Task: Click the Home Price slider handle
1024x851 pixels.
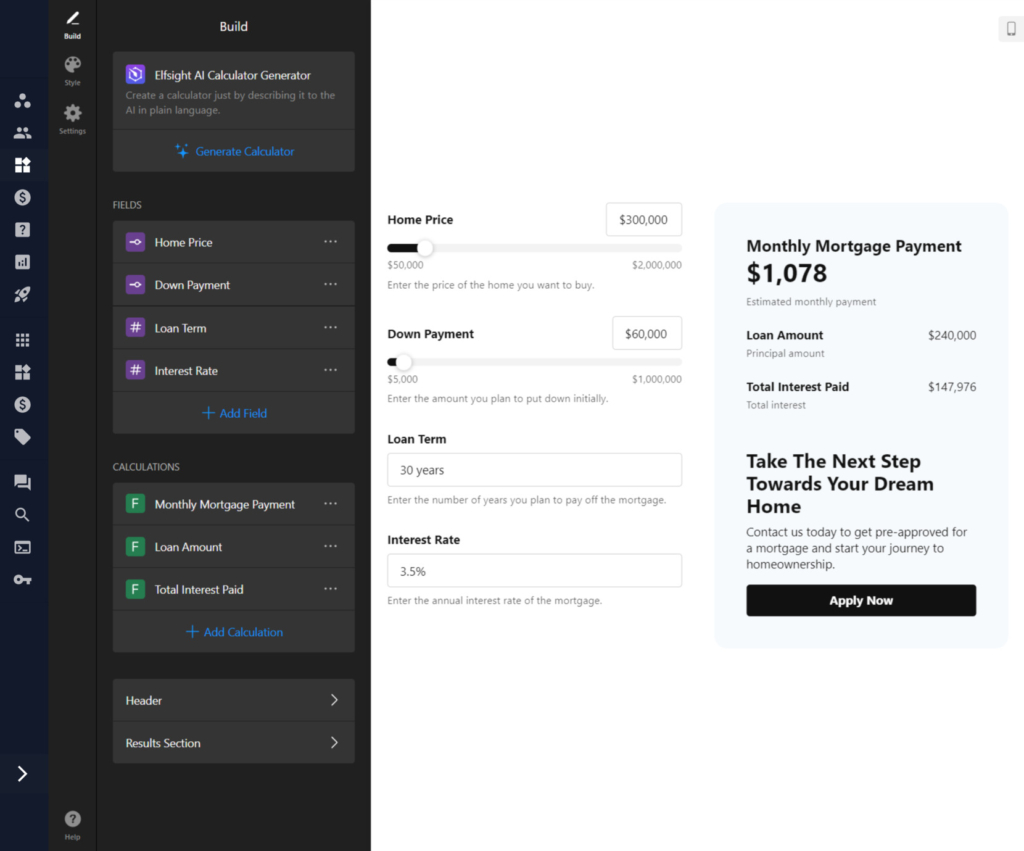Action: tap(424, 248)
